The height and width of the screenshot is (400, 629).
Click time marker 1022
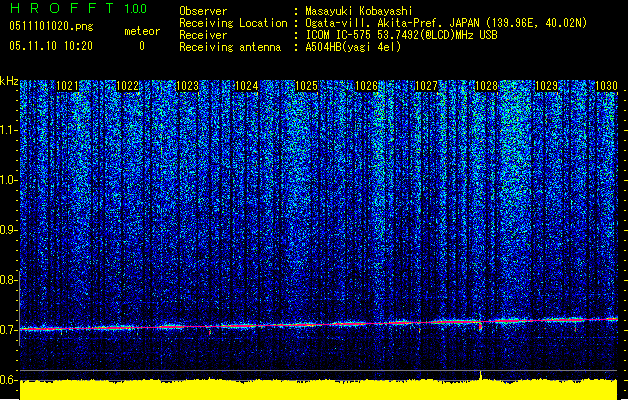tap(128, 86)
